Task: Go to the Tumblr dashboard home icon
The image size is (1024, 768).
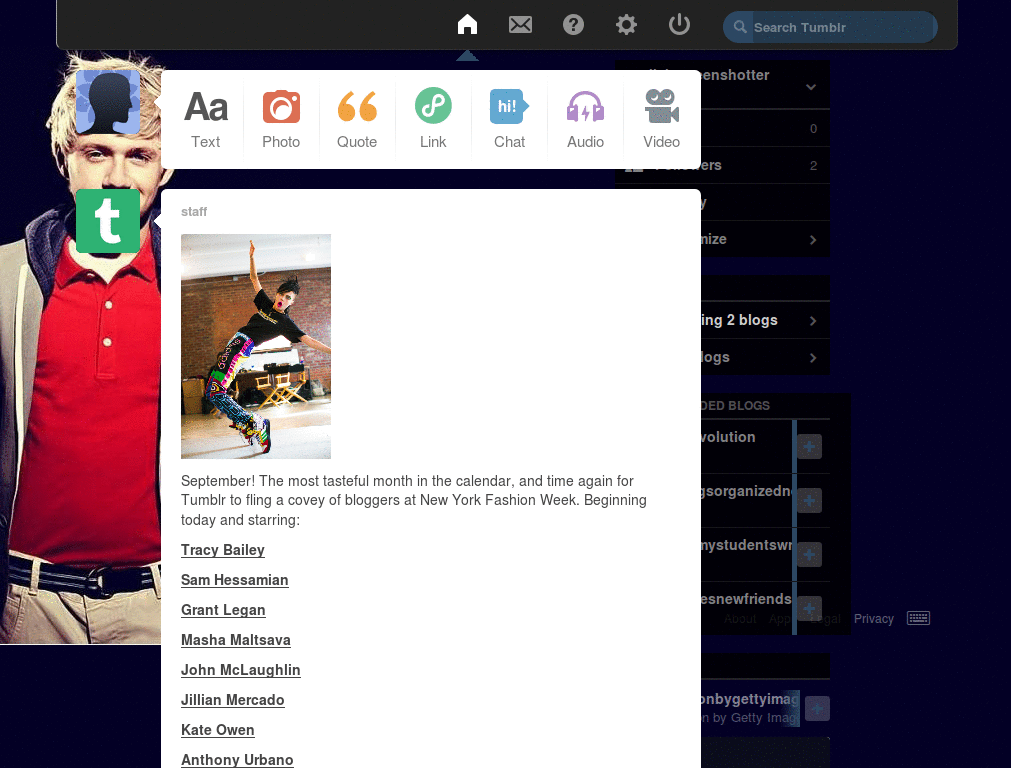Action: [467, 25]
